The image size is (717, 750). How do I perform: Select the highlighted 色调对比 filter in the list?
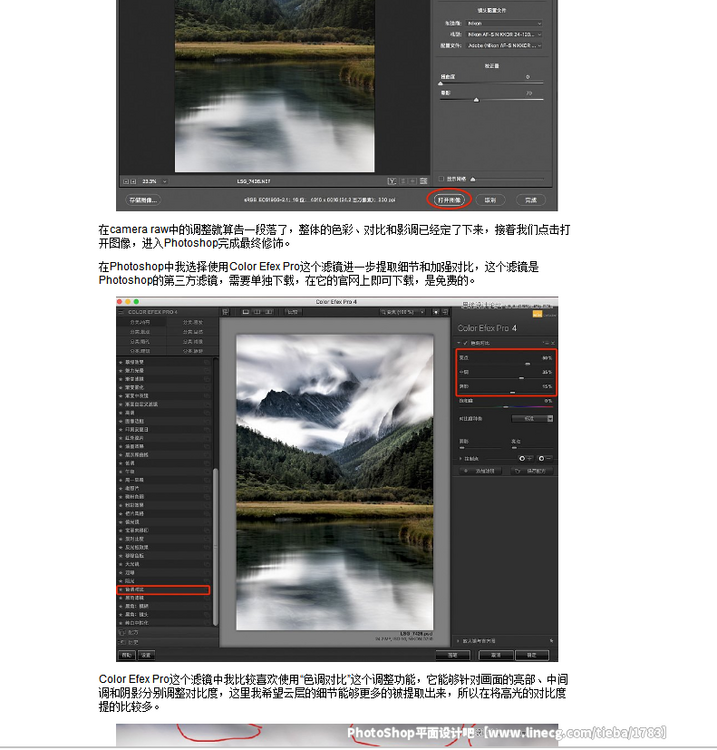[x=163, y=590]
